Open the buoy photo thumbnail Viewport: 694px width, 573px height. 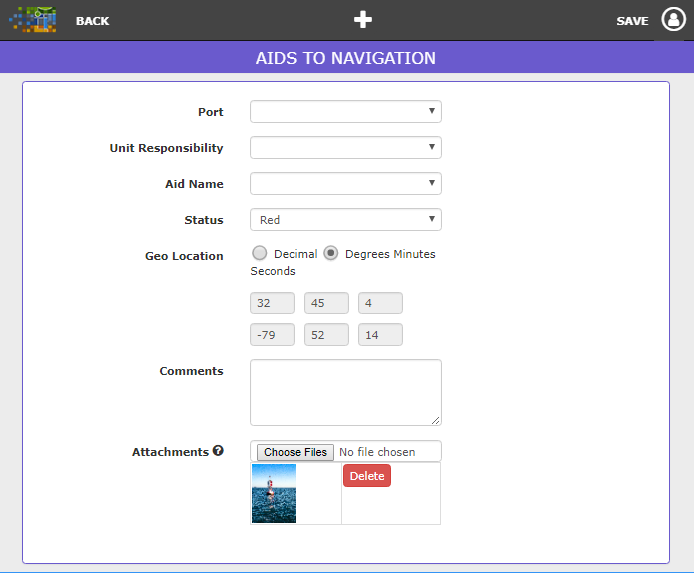point(274,493)
